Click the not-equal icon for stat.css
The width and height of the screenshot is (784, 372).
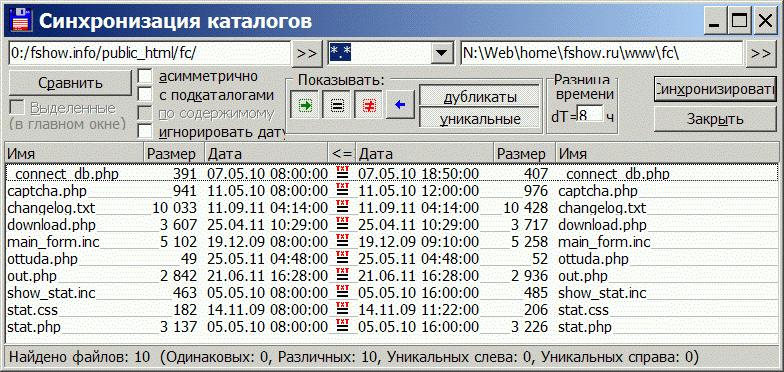point(342,310)
